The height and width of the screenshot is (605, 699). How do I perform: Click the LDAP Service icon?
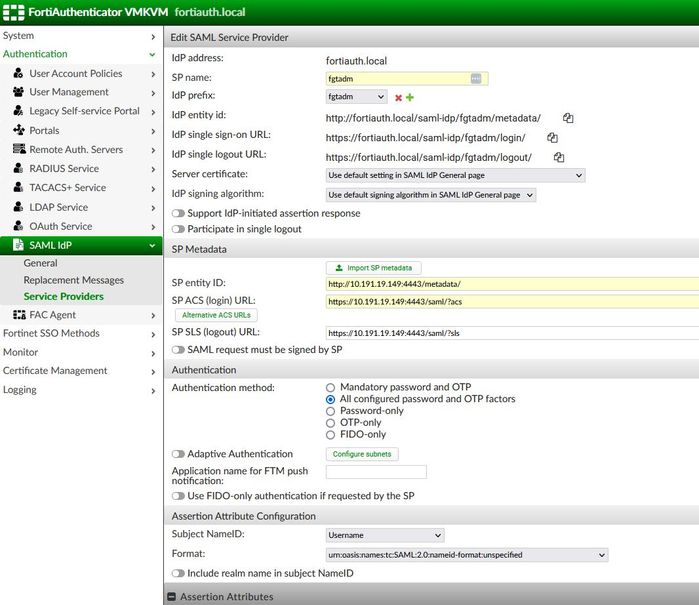click(18, 207)
